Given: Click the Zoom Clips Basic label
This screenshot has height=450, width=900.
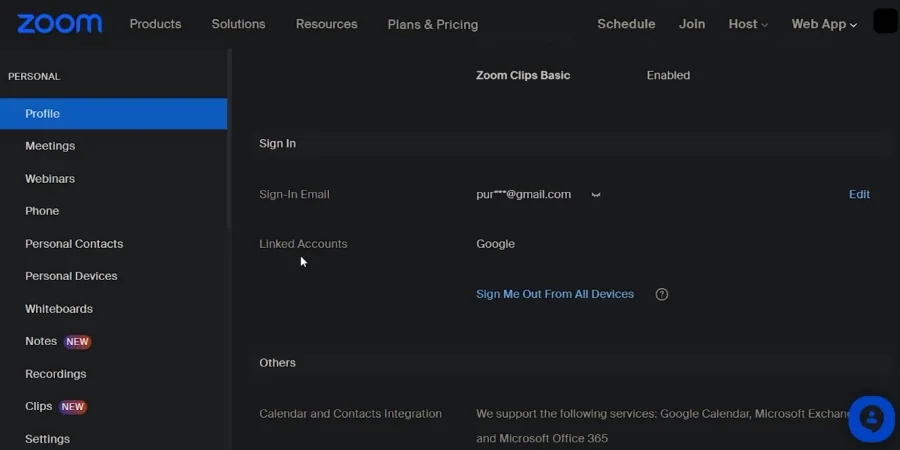Looking at the screenshot, I should 523,75.
